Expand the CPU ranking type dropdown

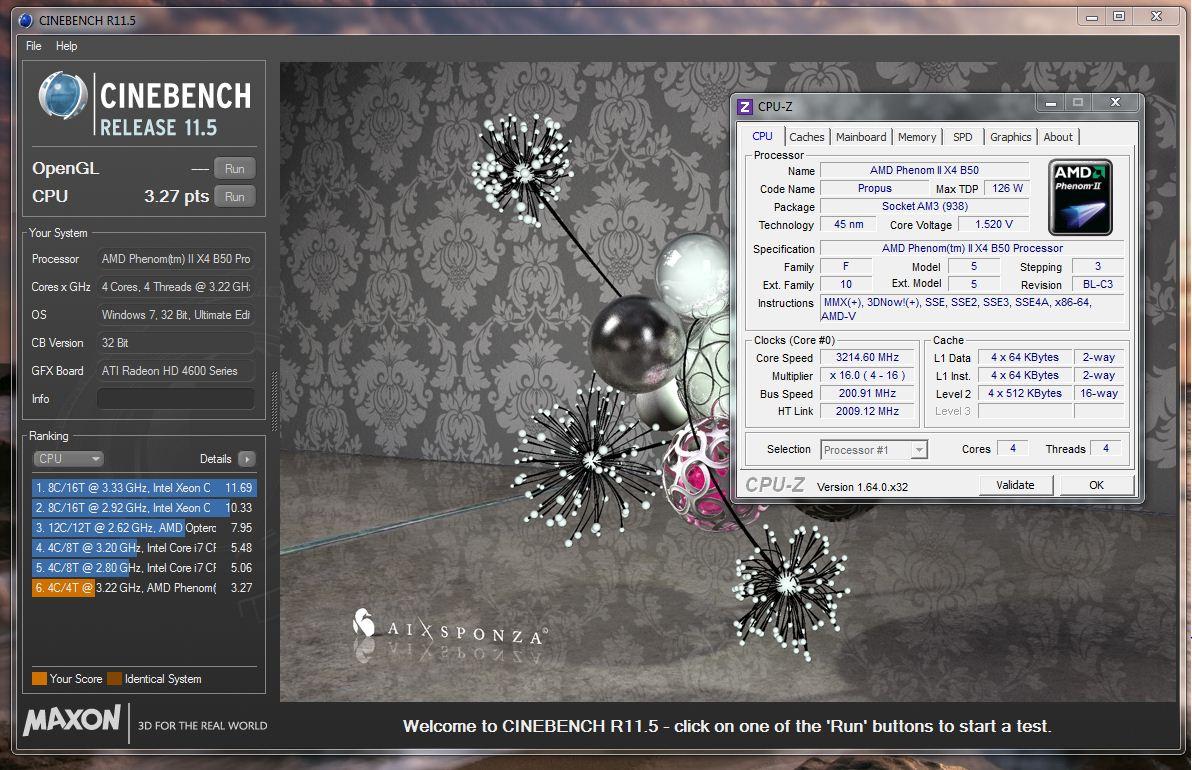click(x=68, y=459)
